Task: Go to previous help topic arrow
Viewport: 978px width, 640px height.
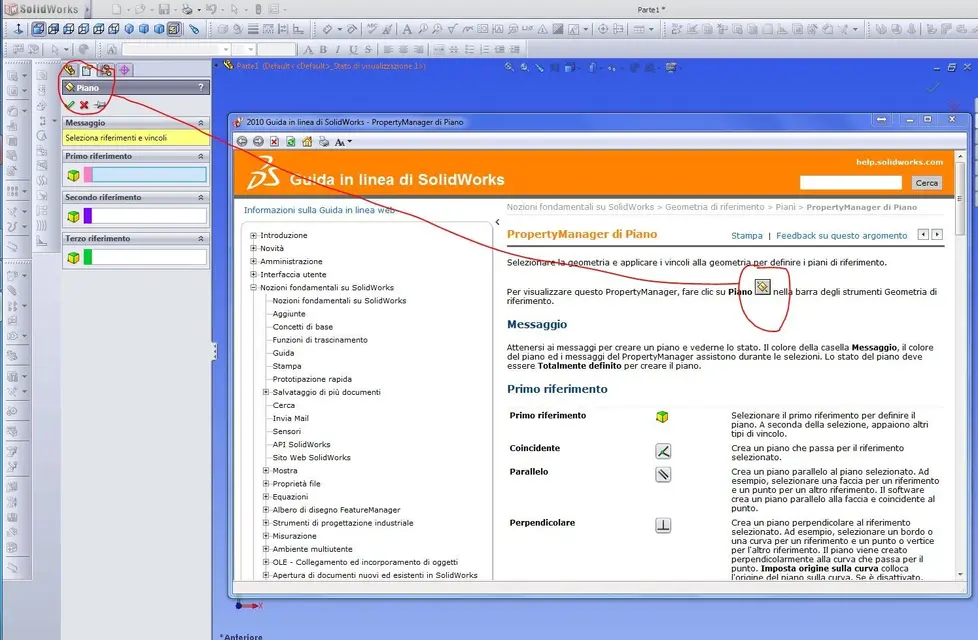Action: [923, 235]
